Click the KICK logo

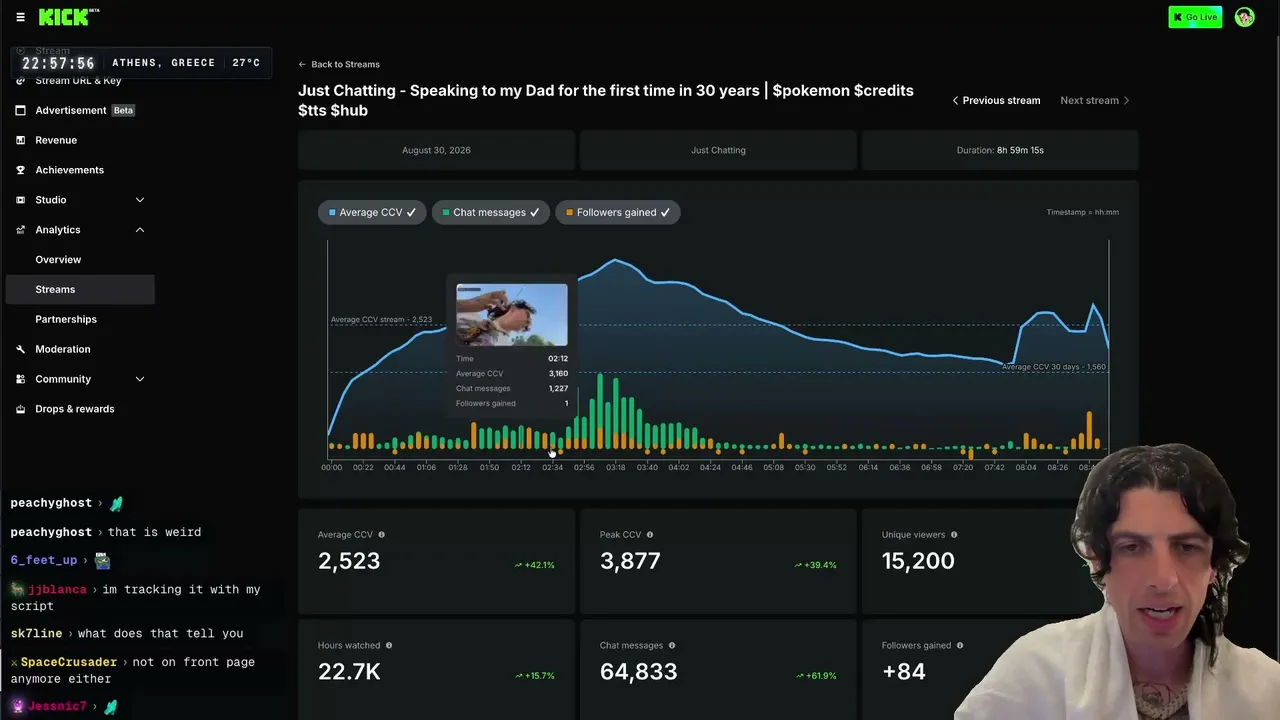point(68,17)
